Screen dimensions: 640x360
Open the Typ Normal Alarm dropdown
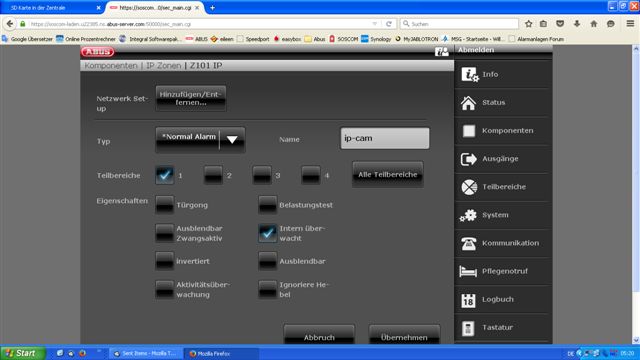pyautogui.click(x=200, y=140)
